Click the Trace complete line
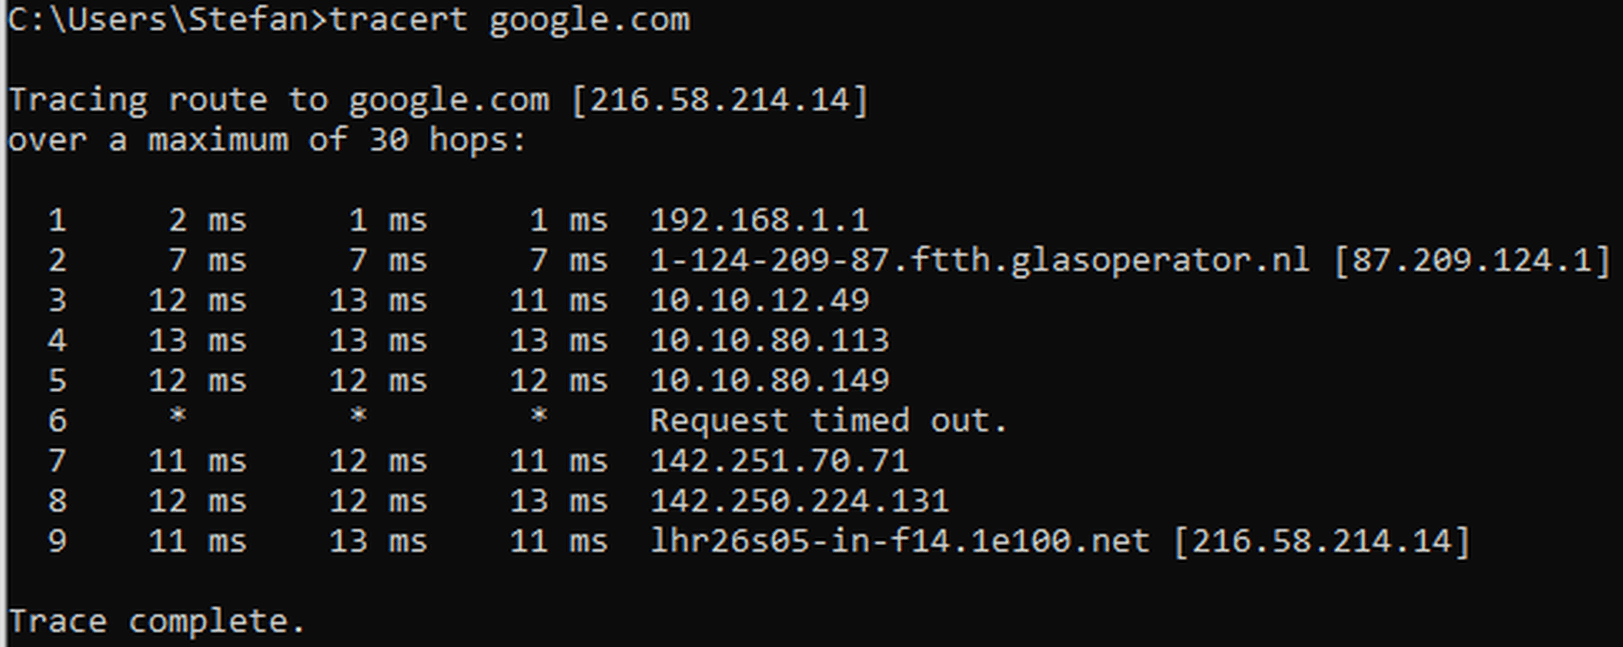The width and height of the screenshot is (1623, 647). pos(156,621)
